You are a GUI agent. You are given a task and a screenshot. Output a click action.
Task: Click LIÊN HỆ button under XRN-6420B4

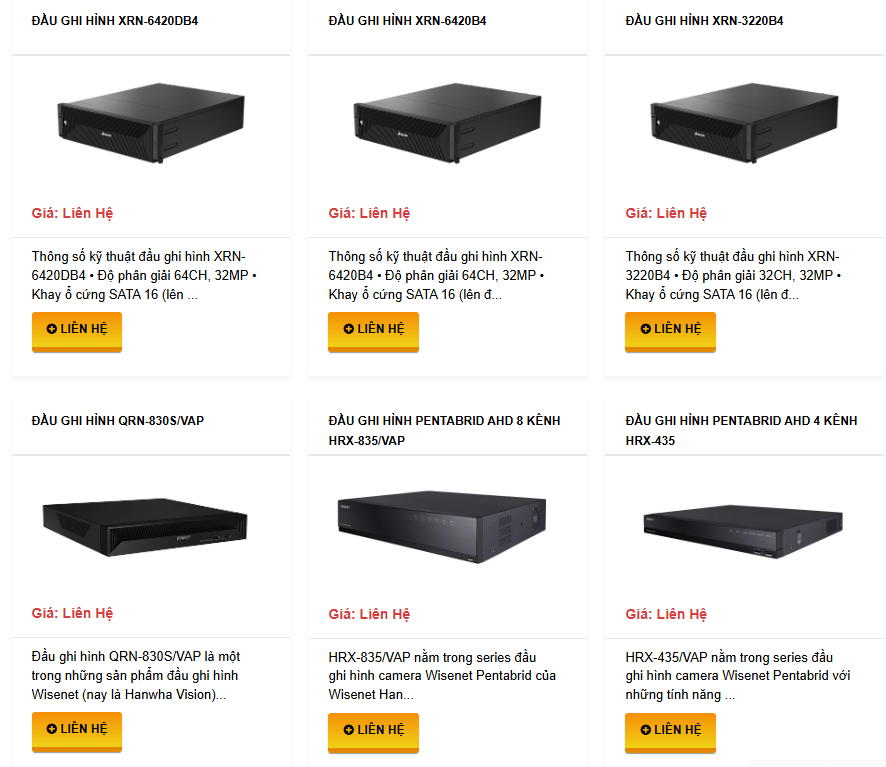coord(373,330)
